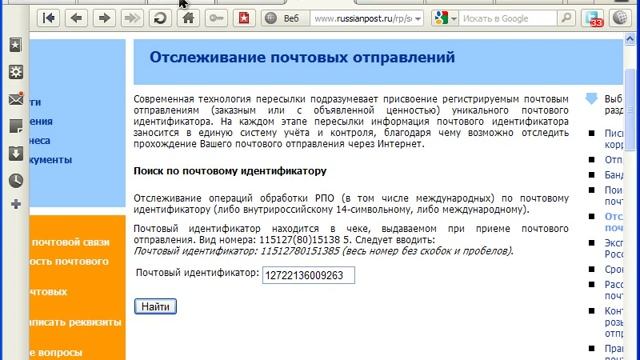Open the кументы link in blue left menu
This screenshot has height=360, width=640.
click(51, 160)
